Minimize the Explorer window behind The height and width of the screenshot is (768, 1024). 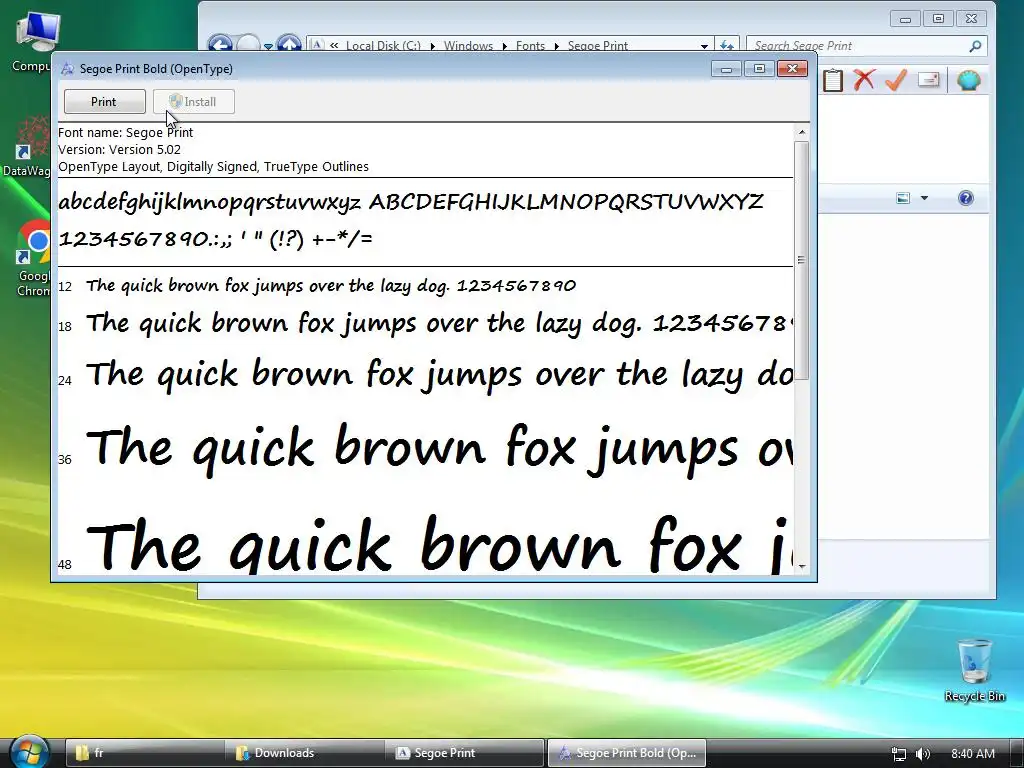pyautogui.click(x=905, y=18)
